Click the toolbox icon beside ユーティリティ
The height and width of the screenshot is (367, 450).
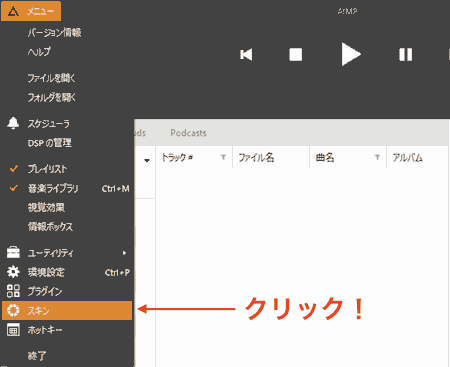tap(13, 252)
